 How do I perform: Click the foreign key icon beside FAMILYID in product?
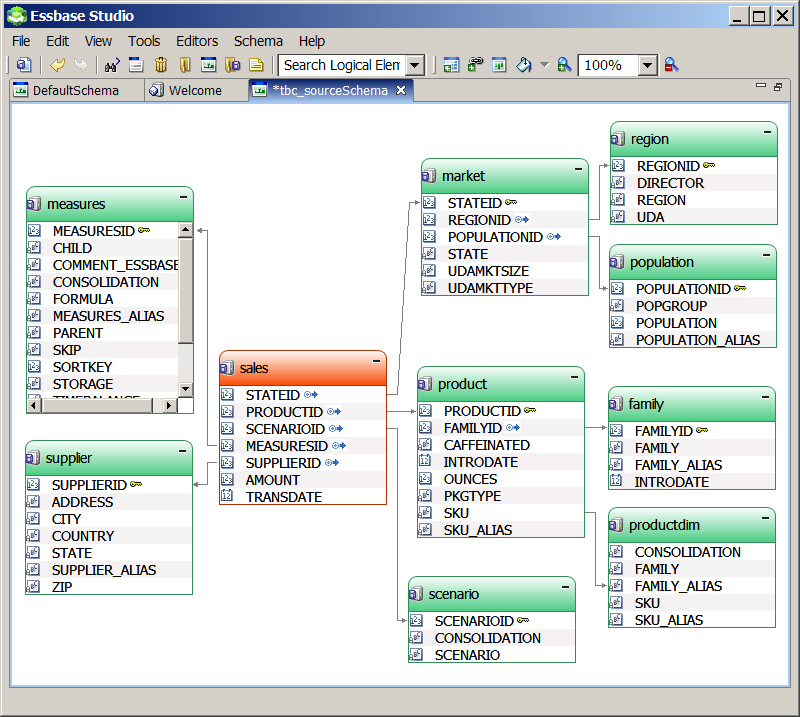(x=513, y=427)
